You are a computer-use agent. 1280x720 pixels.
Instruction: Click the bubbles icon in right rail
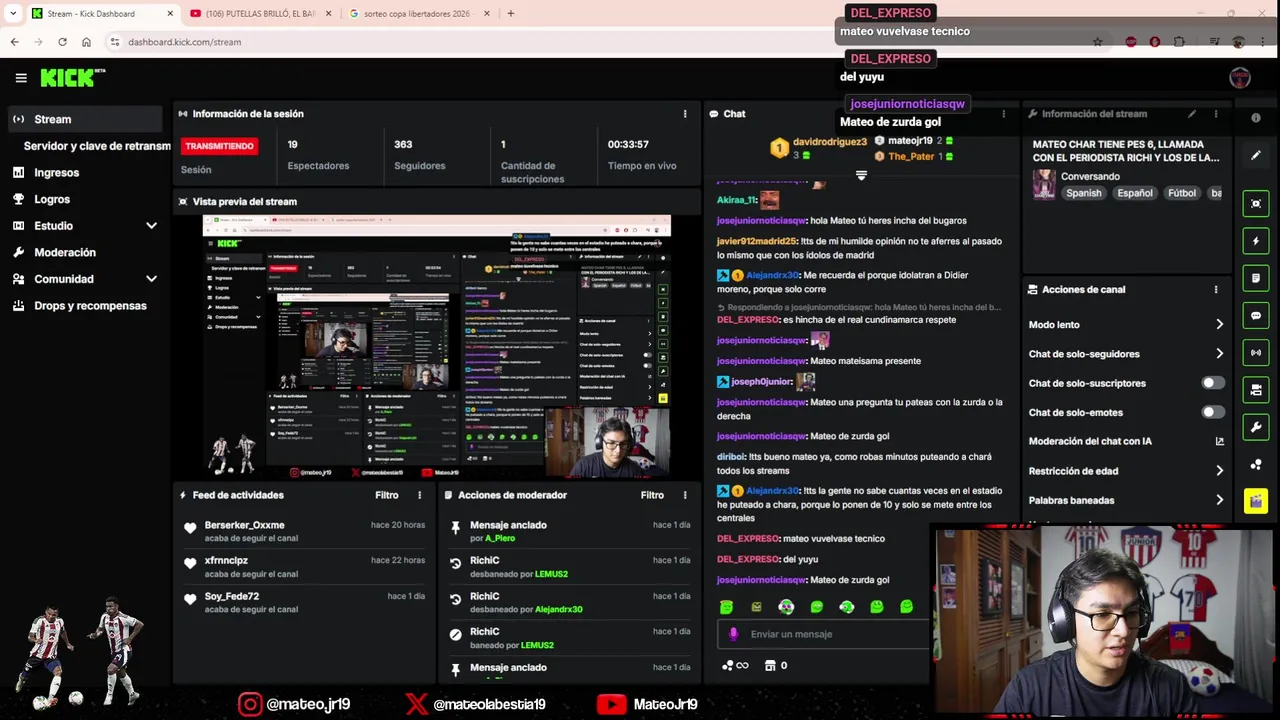coord(1256,465)
